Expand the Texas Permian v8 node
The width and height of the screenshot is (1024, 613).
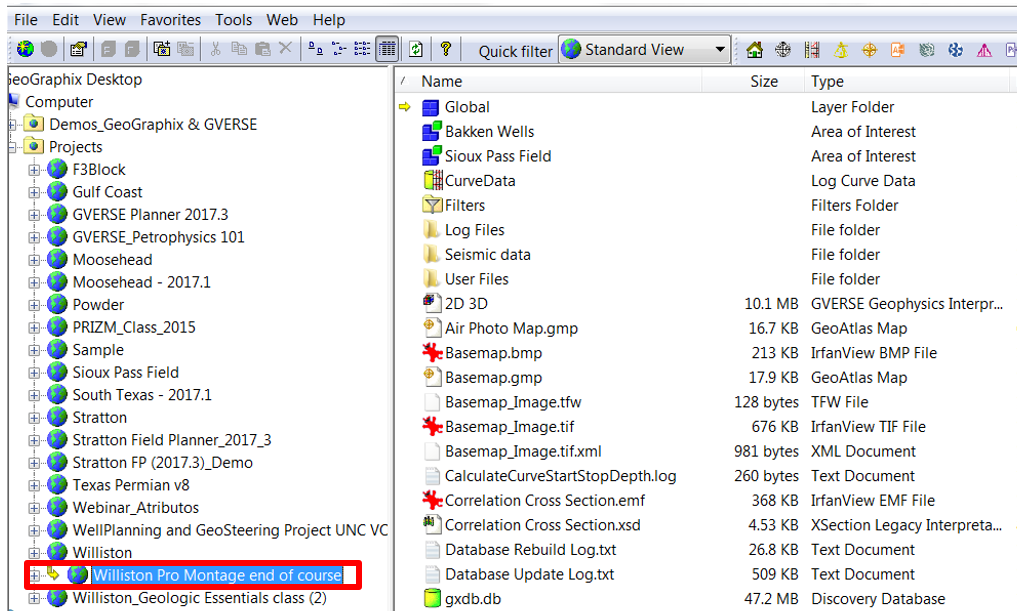(34, 486)
